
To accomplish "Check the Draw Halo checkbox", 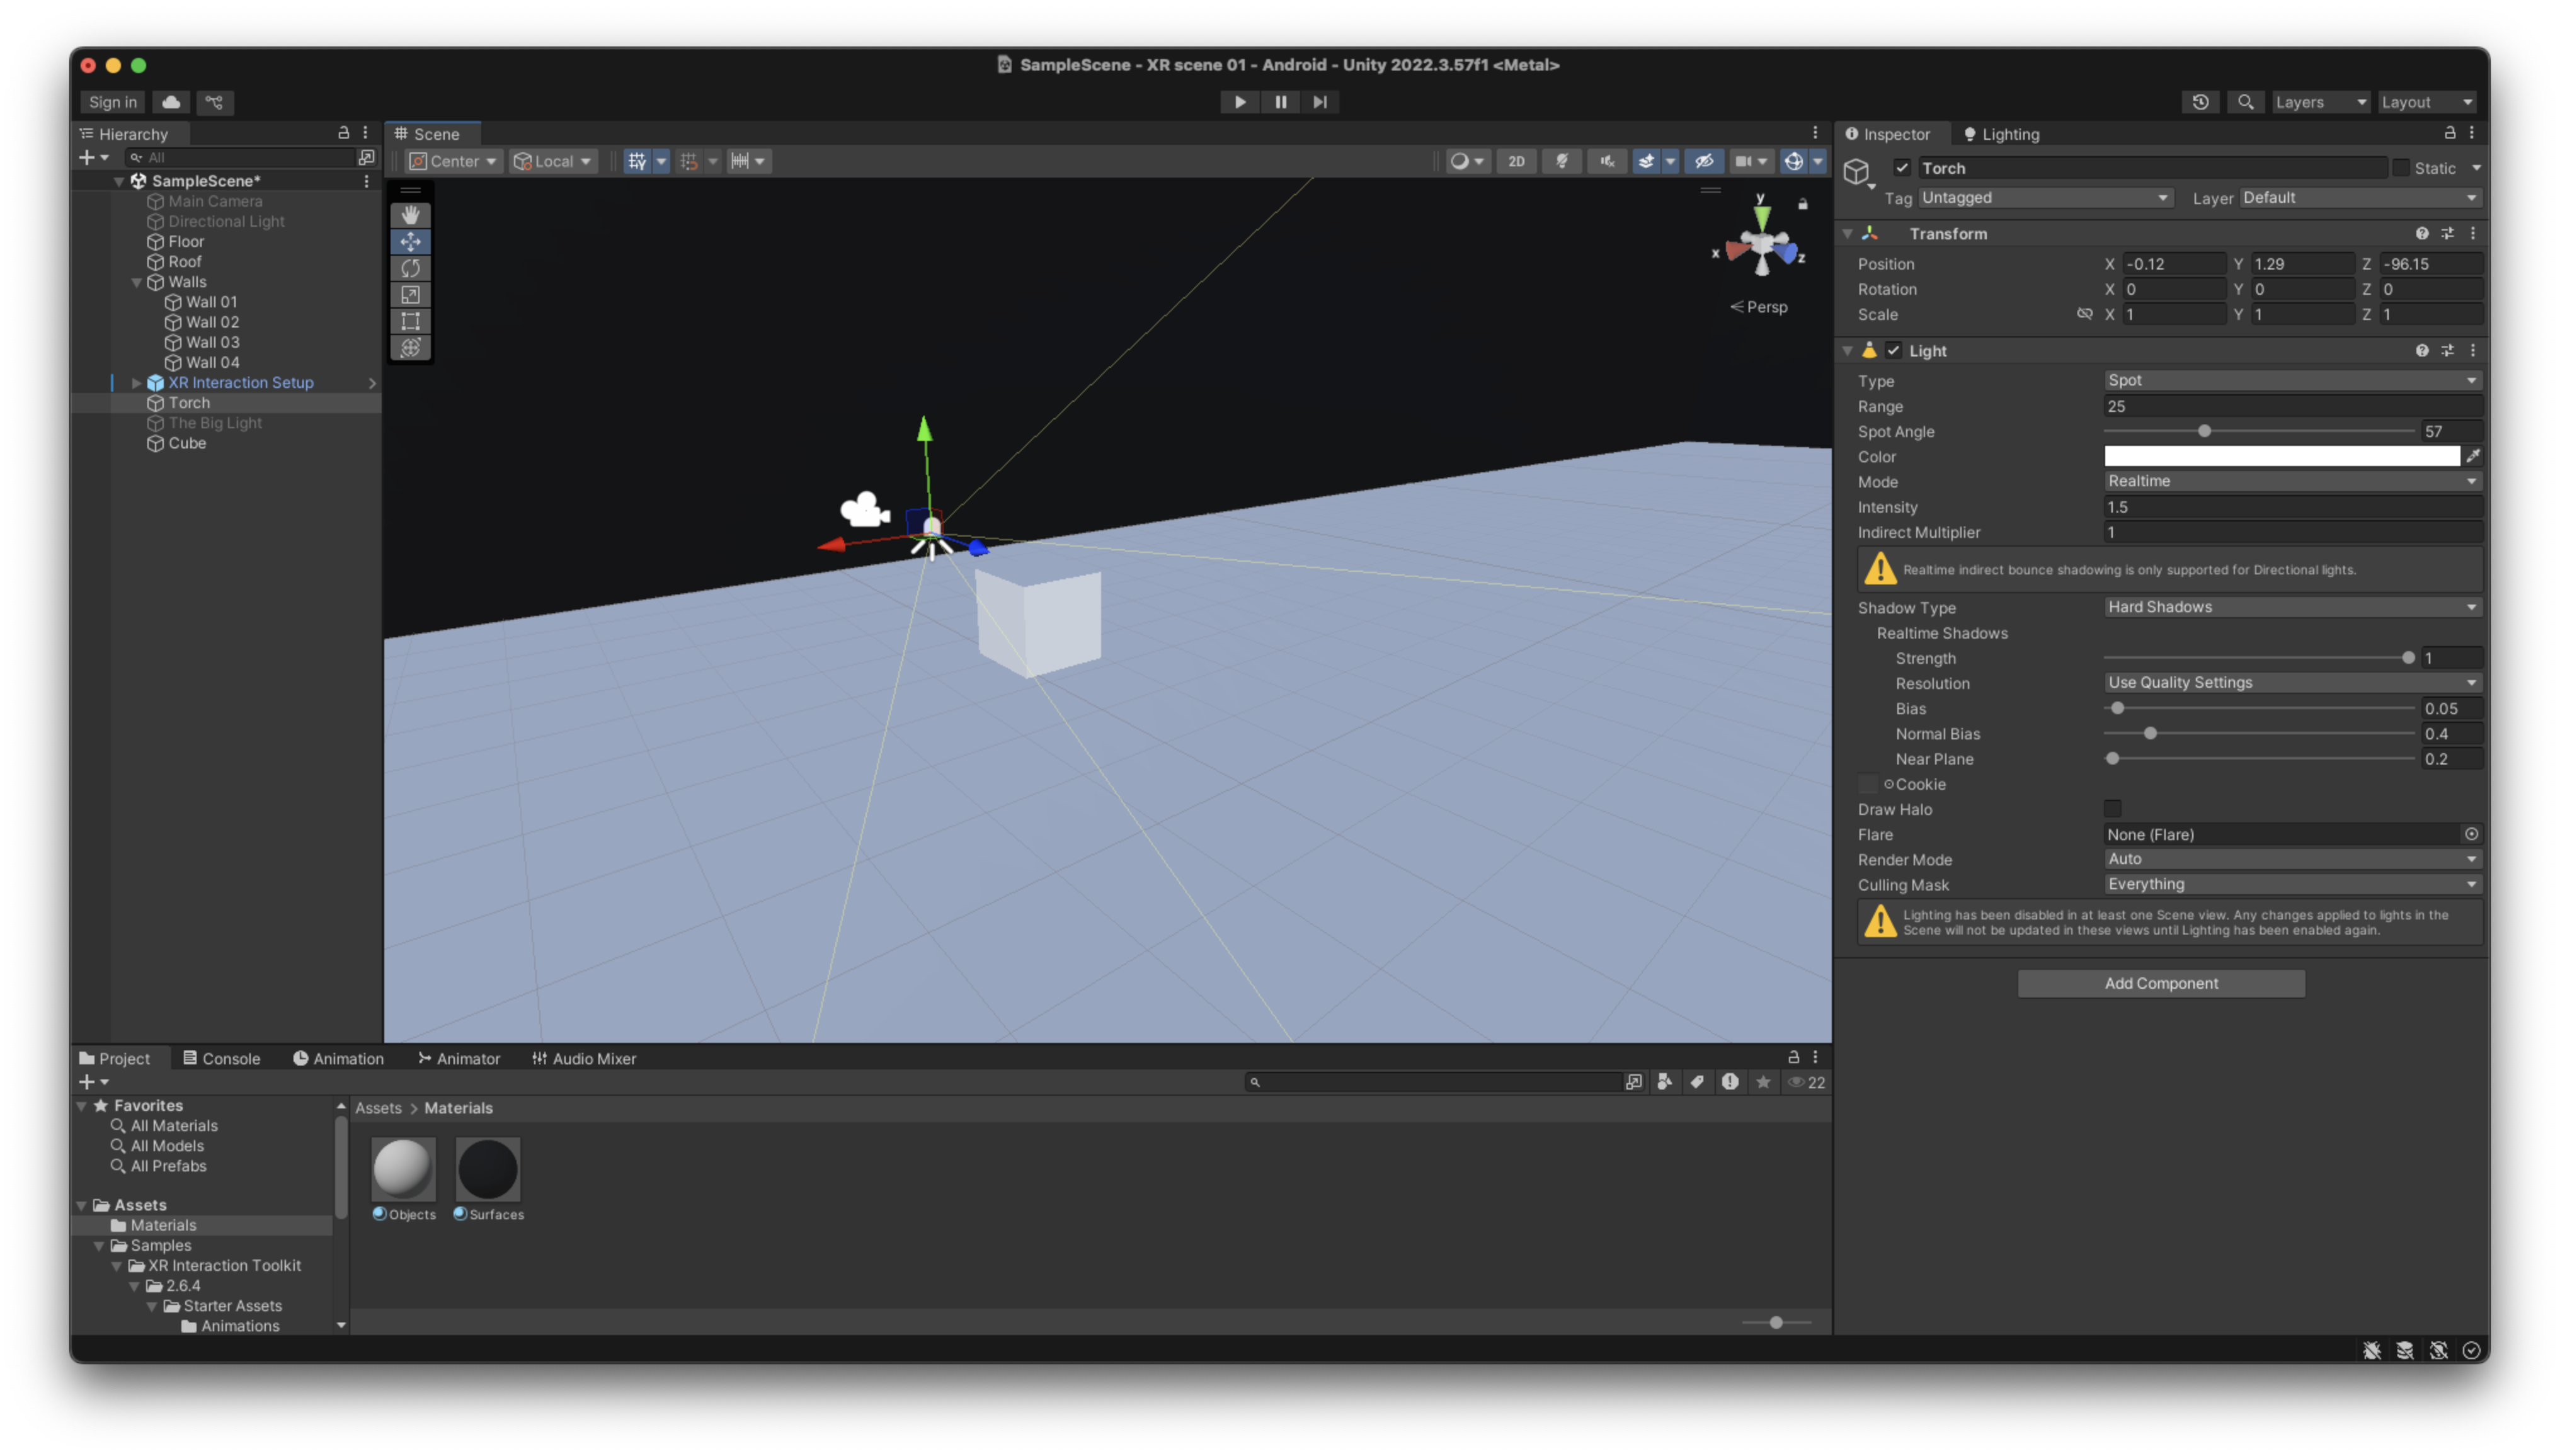I will pyautogui.click(x=2112, y=809).
